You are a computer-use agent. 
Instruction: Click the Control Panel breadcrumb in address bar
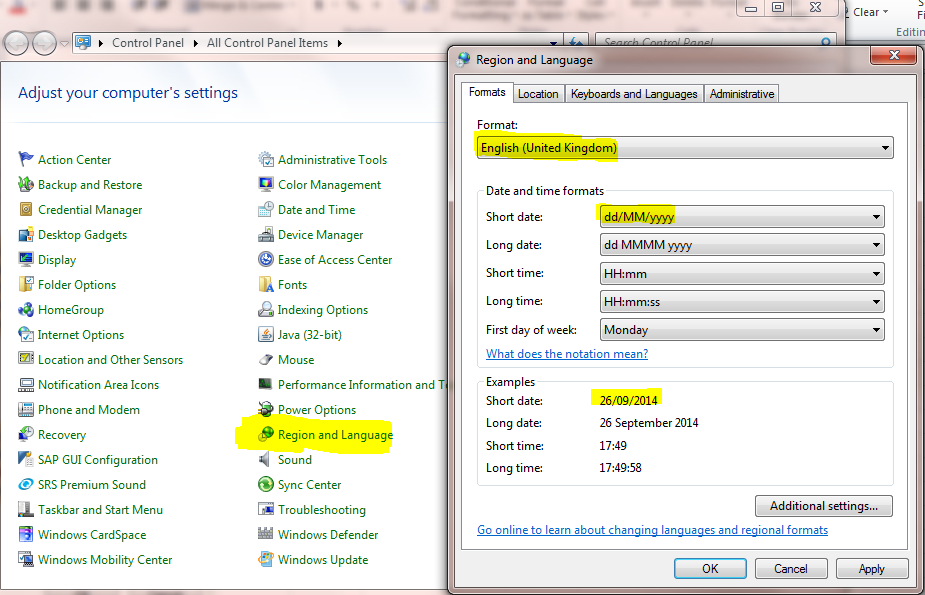click(x=147, y=43)
